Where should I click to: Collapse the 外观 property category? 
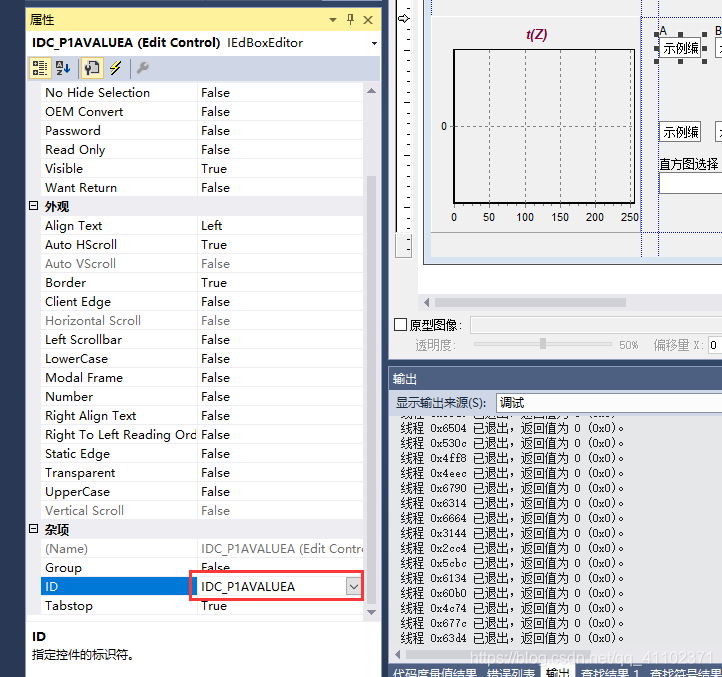coord(34,206)
